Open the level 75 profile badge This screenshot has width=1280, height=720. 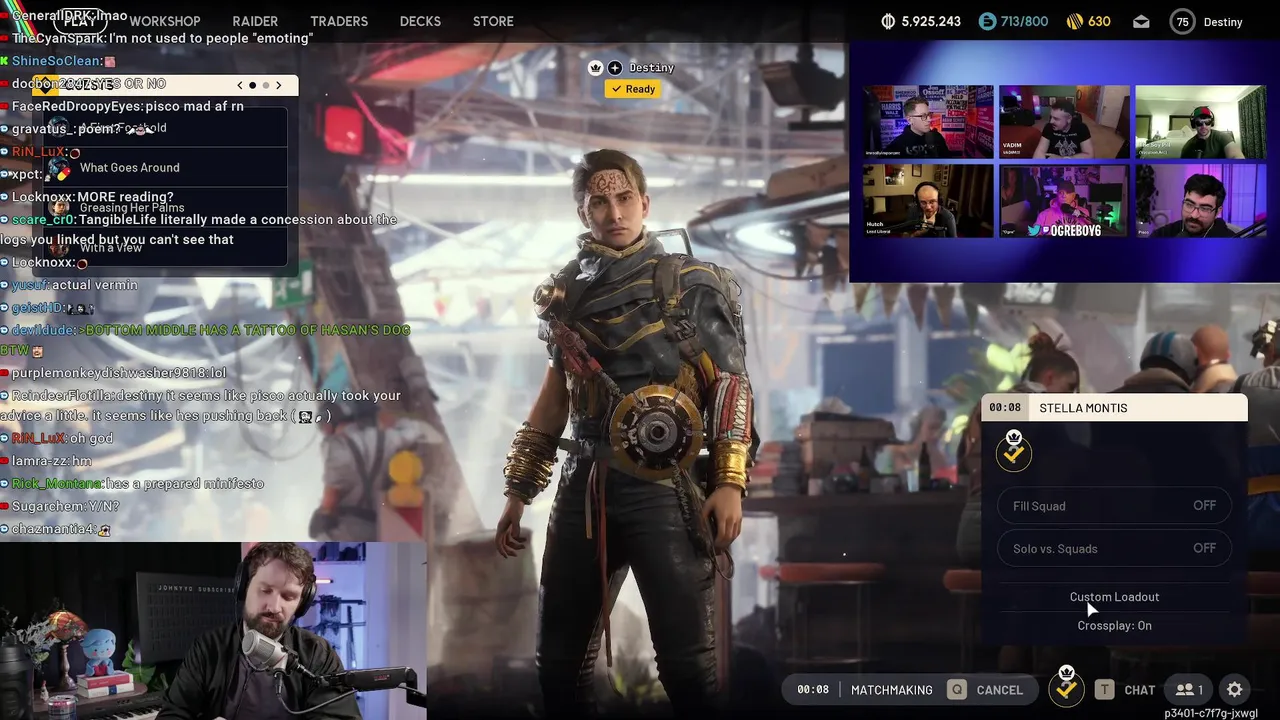[x=1183, y=22]
